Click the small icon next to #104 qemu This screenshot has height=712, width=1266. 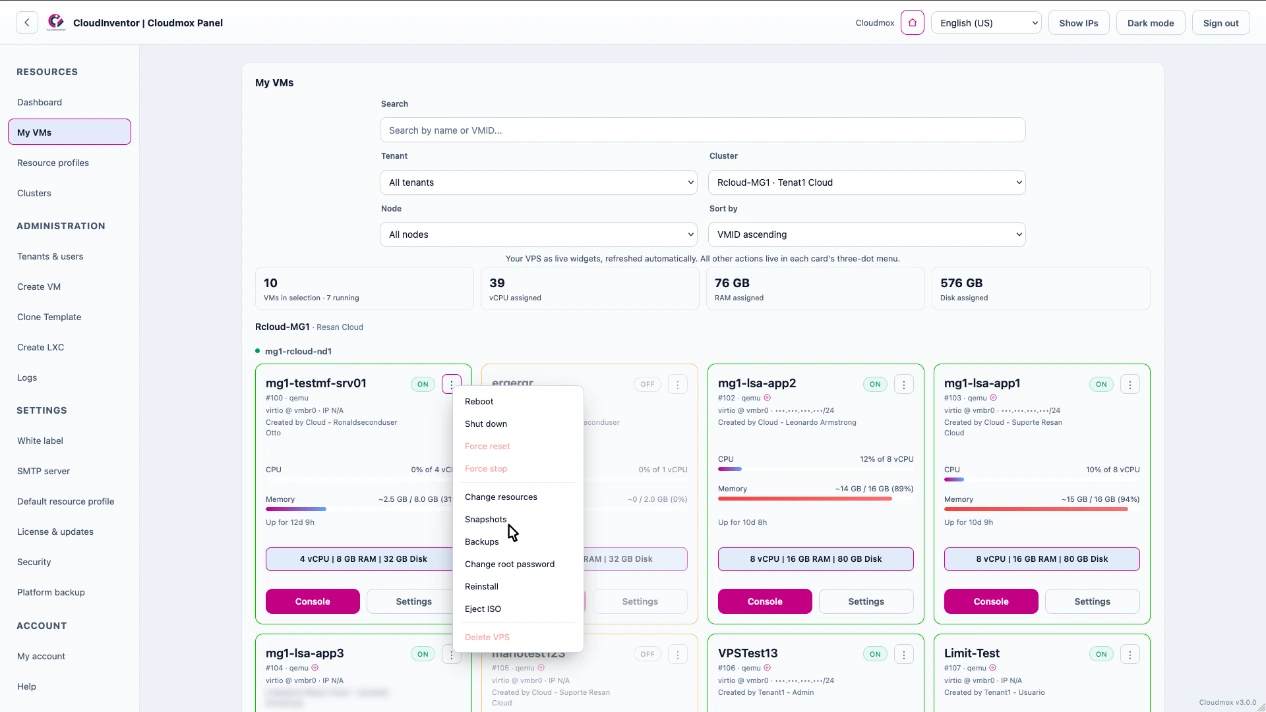click(315, 668)
